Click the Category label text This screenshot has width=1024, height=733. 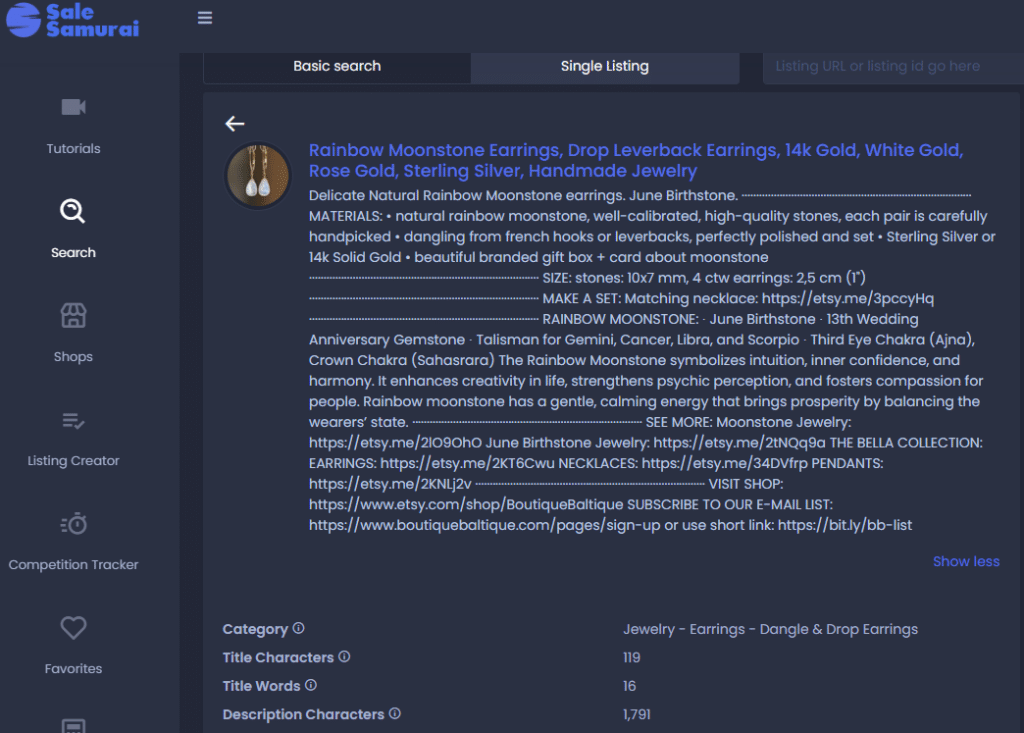pyautogui.click(x=255, y=629)
